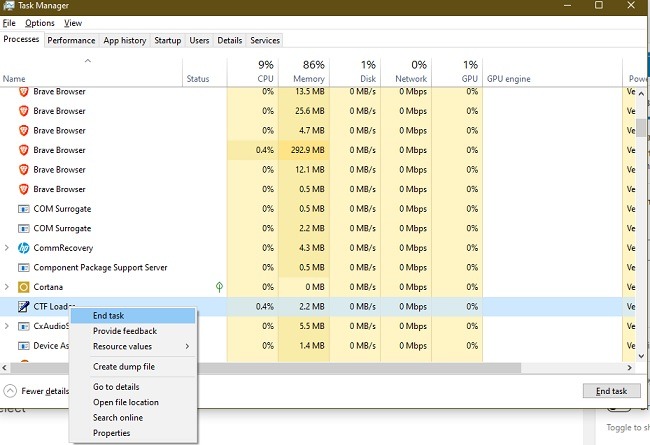Select Create dump file

pyautogui.click(x=133, y=367)
